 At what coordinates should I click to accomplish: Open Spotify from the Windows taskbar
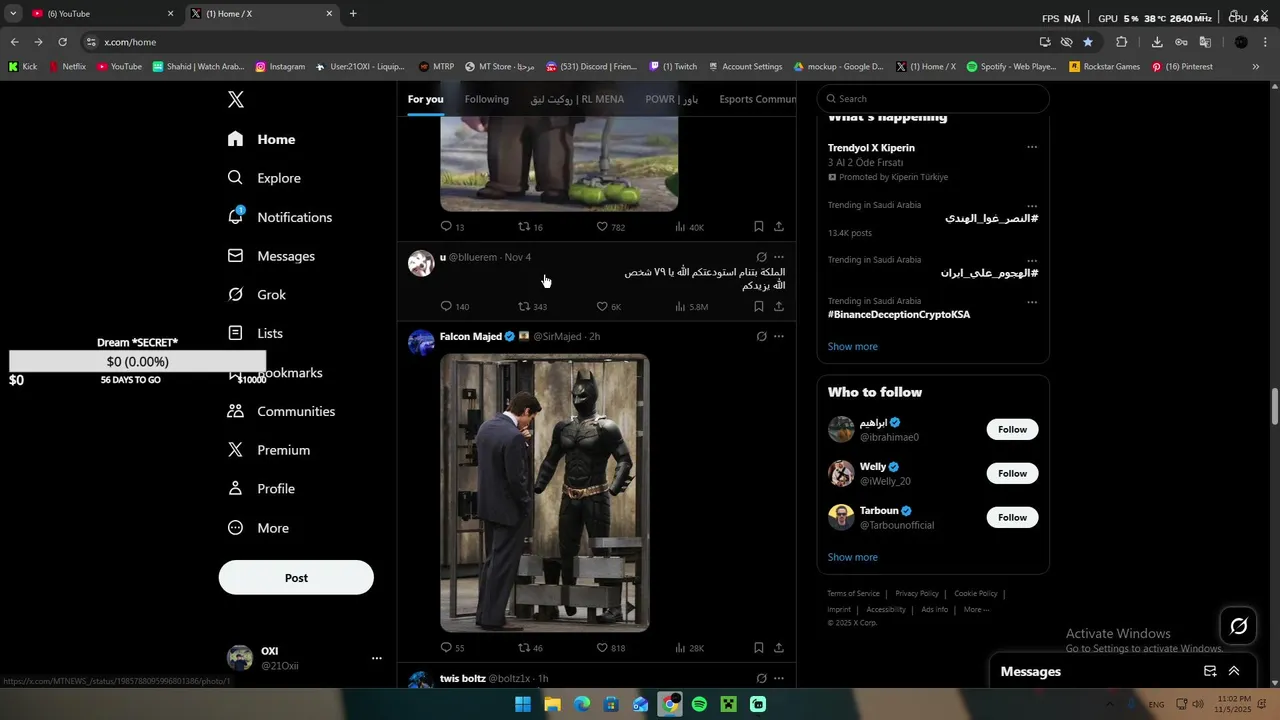[x=700, y=704]
